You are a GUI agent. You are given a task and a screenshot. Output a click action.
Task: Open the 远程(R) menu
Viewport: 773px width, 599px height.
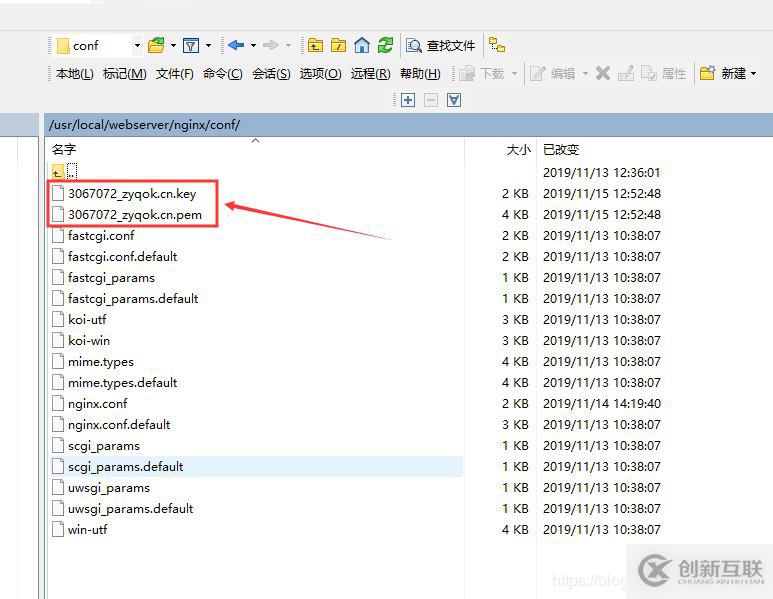(x=370, y=74)
